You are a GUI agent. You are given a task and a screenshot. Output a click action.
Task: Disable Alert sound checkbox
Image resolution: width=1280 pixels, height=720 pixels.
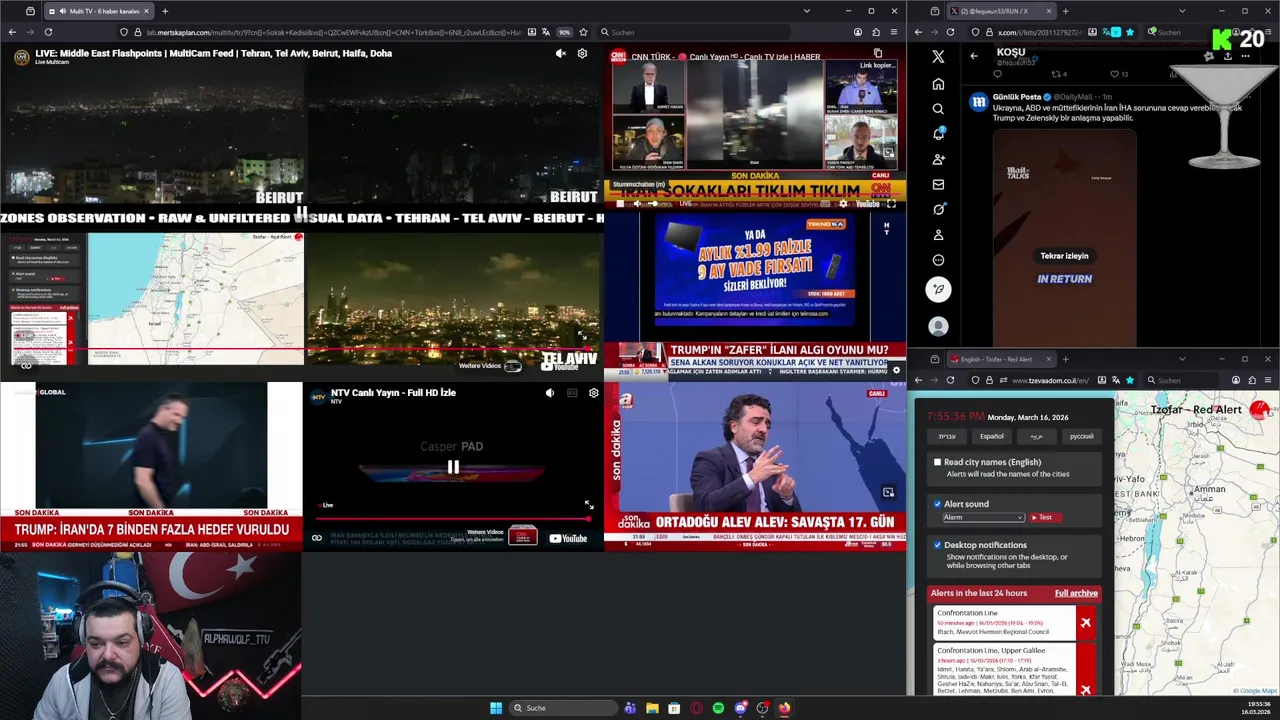(937, 504)
